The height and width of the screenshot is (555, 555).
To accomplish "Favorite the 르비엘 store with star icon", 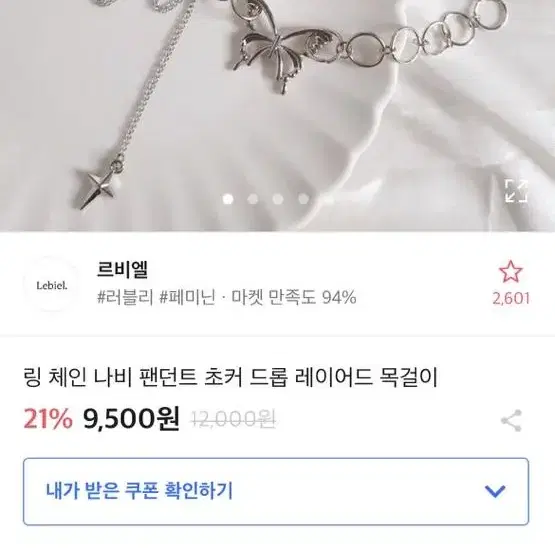I will pyautogui.click(x=511, y=271).
